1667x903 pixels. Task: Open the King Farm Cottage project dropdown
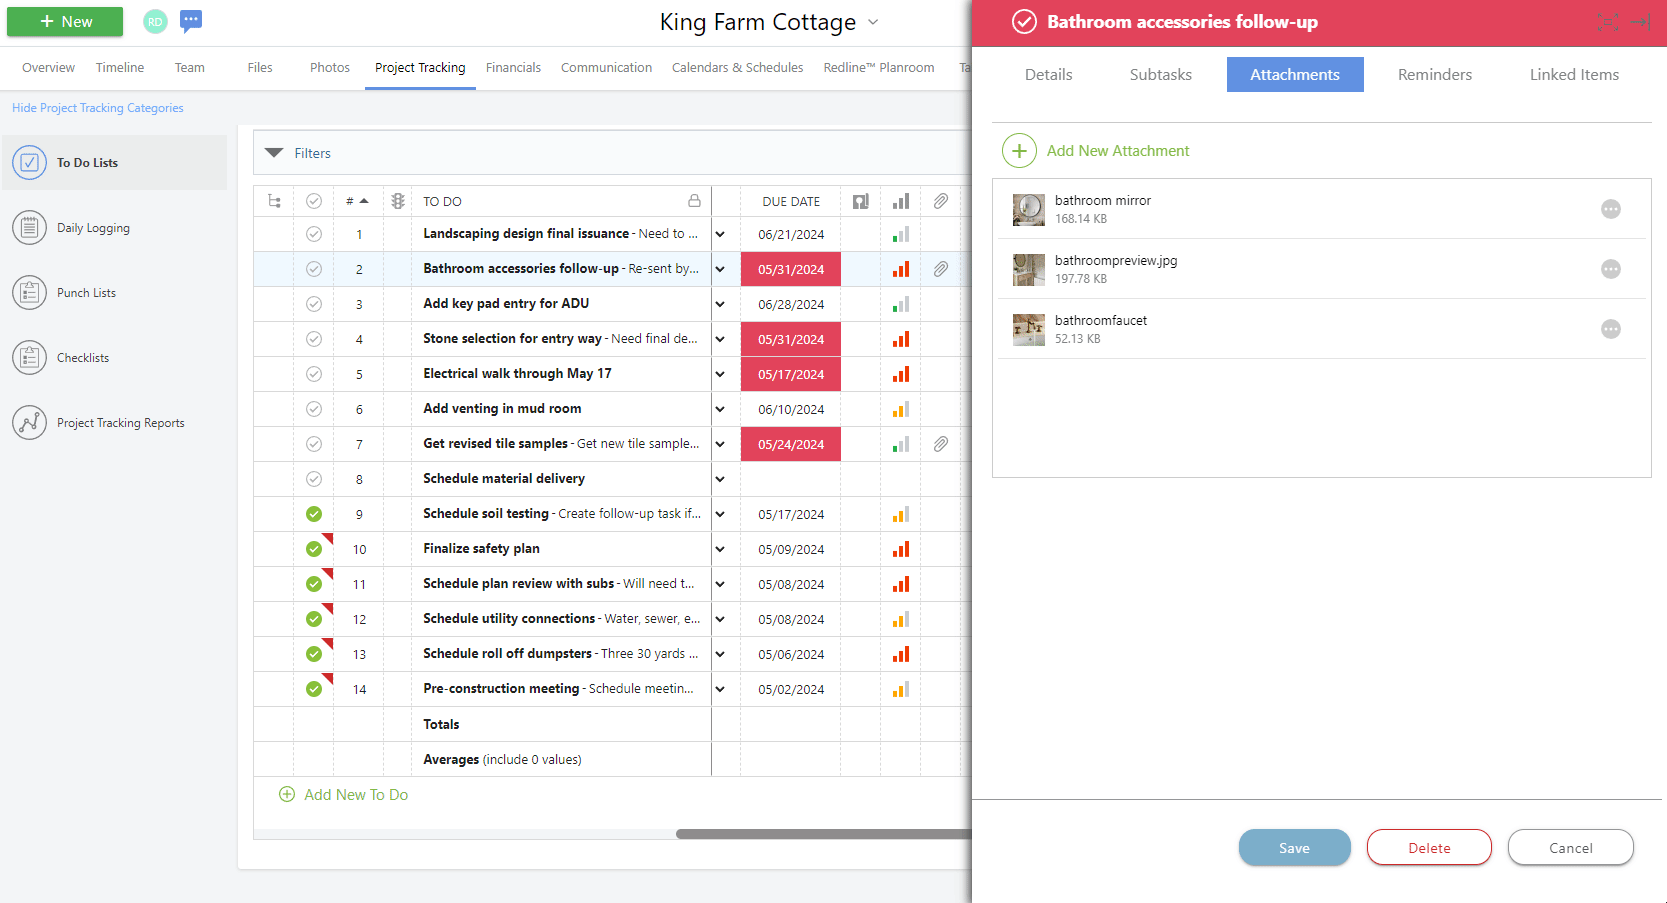pos(873,22)
